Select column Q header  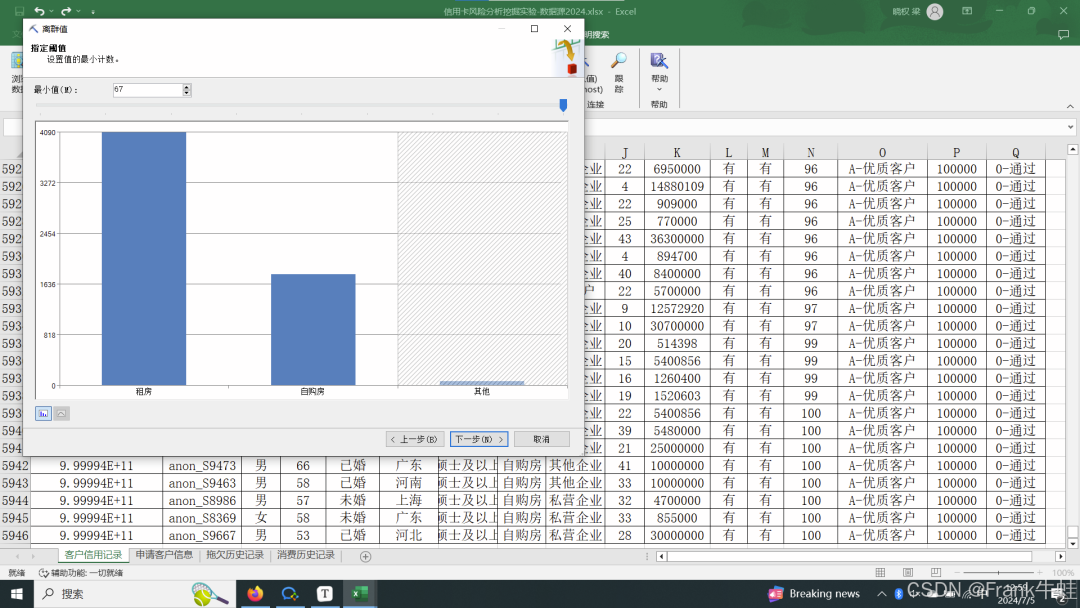pyautogui.click(x=1016, y=152)
